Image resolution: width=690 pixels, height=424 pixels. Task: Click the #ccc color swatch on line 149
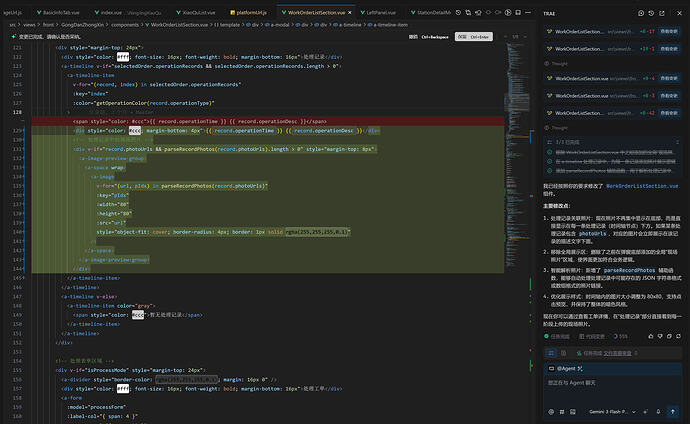[138, 315]
